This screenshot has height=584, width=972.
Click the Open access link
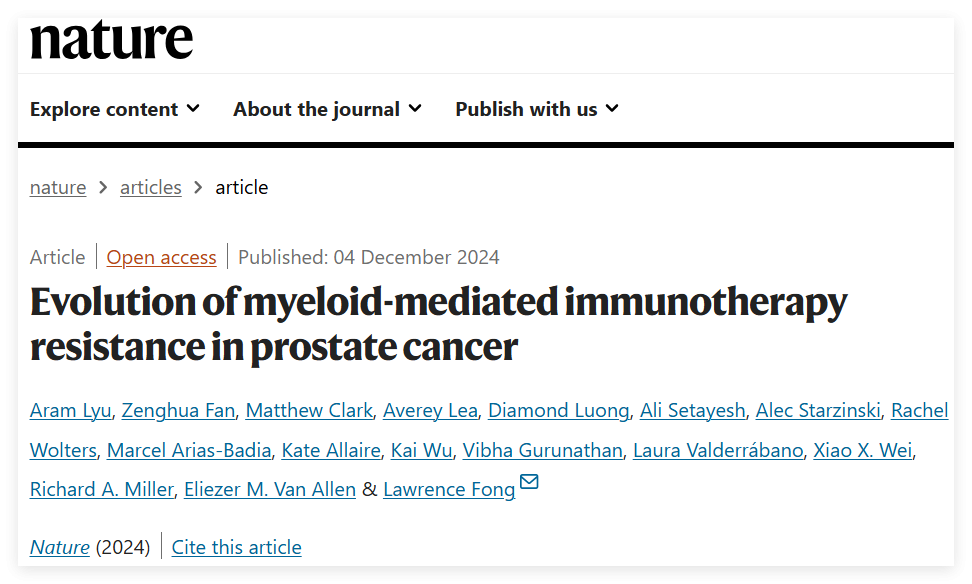point(161,257)
